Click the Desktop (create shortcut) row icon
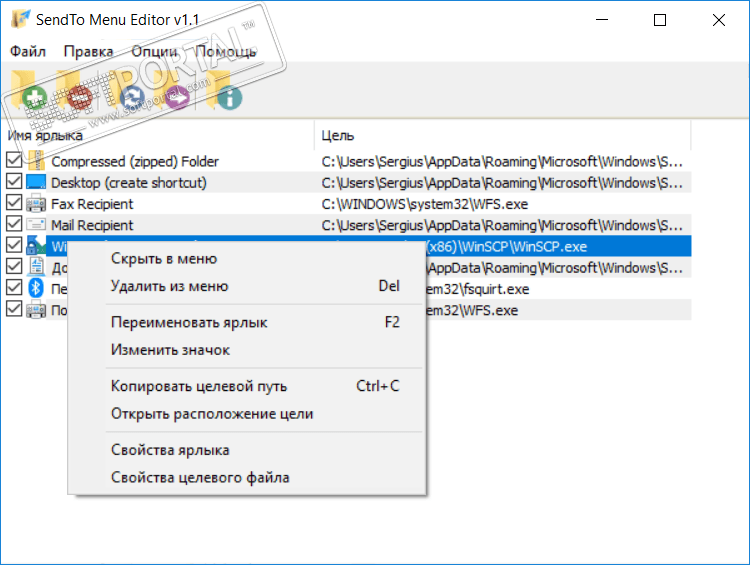This screenshot has height=565, width=750. tap(36, 182)
